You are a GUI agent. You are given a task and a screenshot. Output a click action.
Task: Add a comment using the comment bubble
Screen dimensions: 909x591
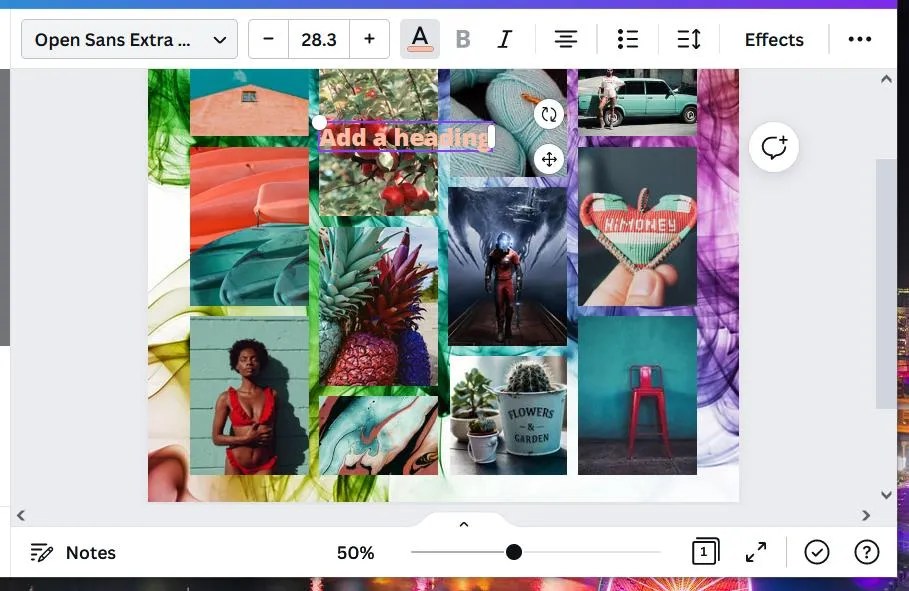pyautogui.click(x=774, y=147)
